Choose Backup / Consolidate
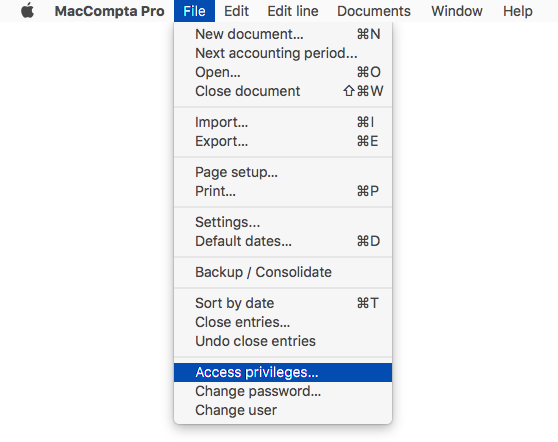 click(283, 272)
